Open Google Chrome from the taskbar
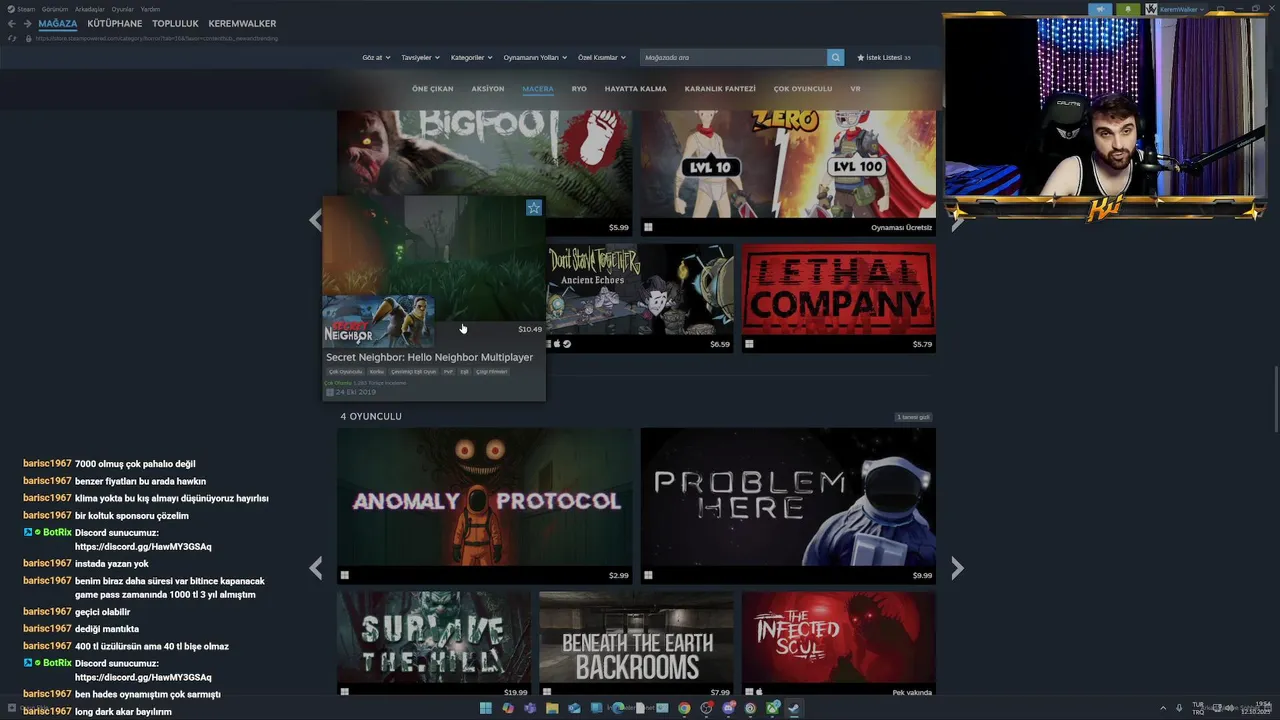Image resolution: width=1280 pixels, height=720 pixels. [684, 708]
